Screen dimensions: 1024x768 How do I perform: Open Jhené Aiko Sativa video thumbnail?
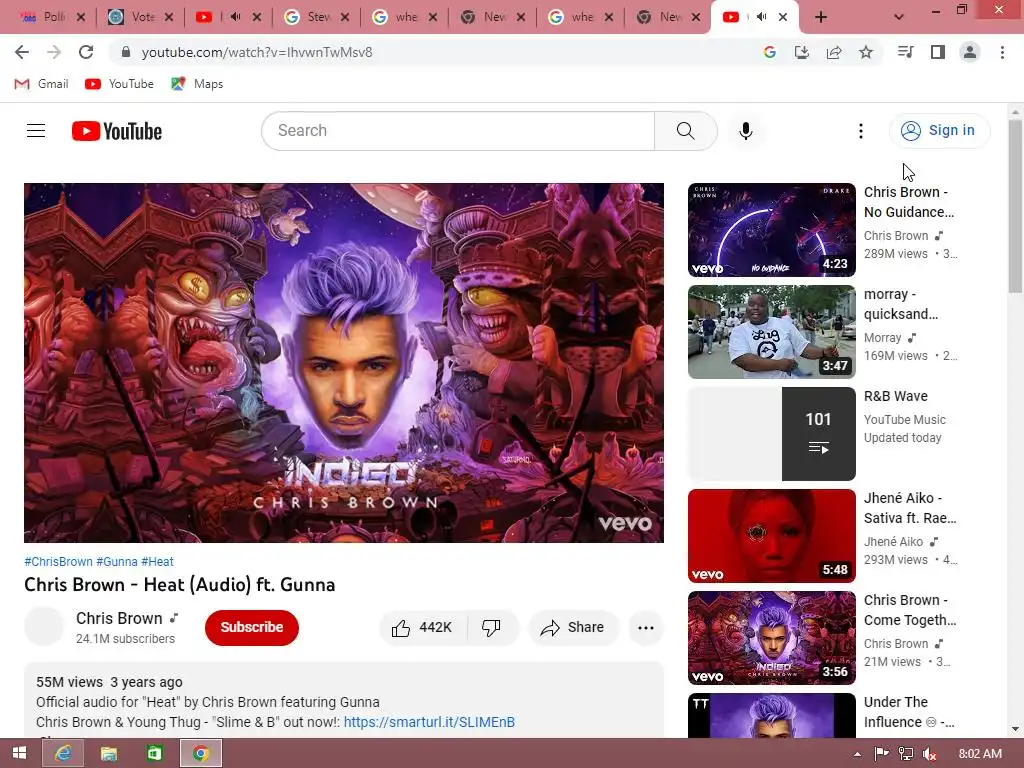point(771,536)
